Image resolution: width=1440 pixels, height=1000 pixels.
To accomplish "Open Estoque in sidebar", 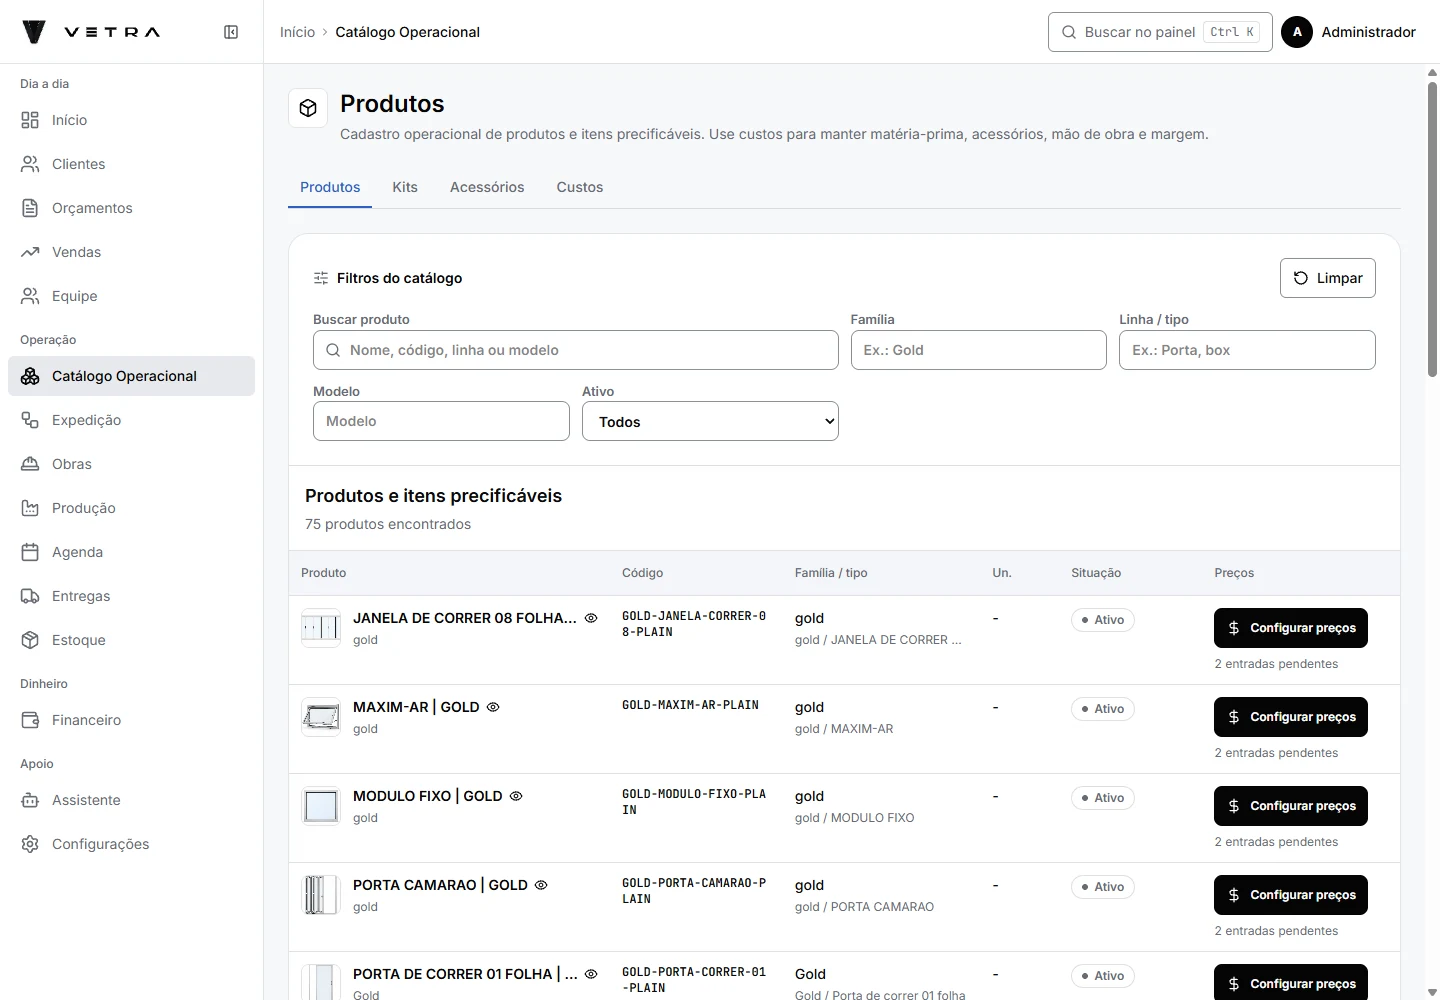I will click(131, 640).
